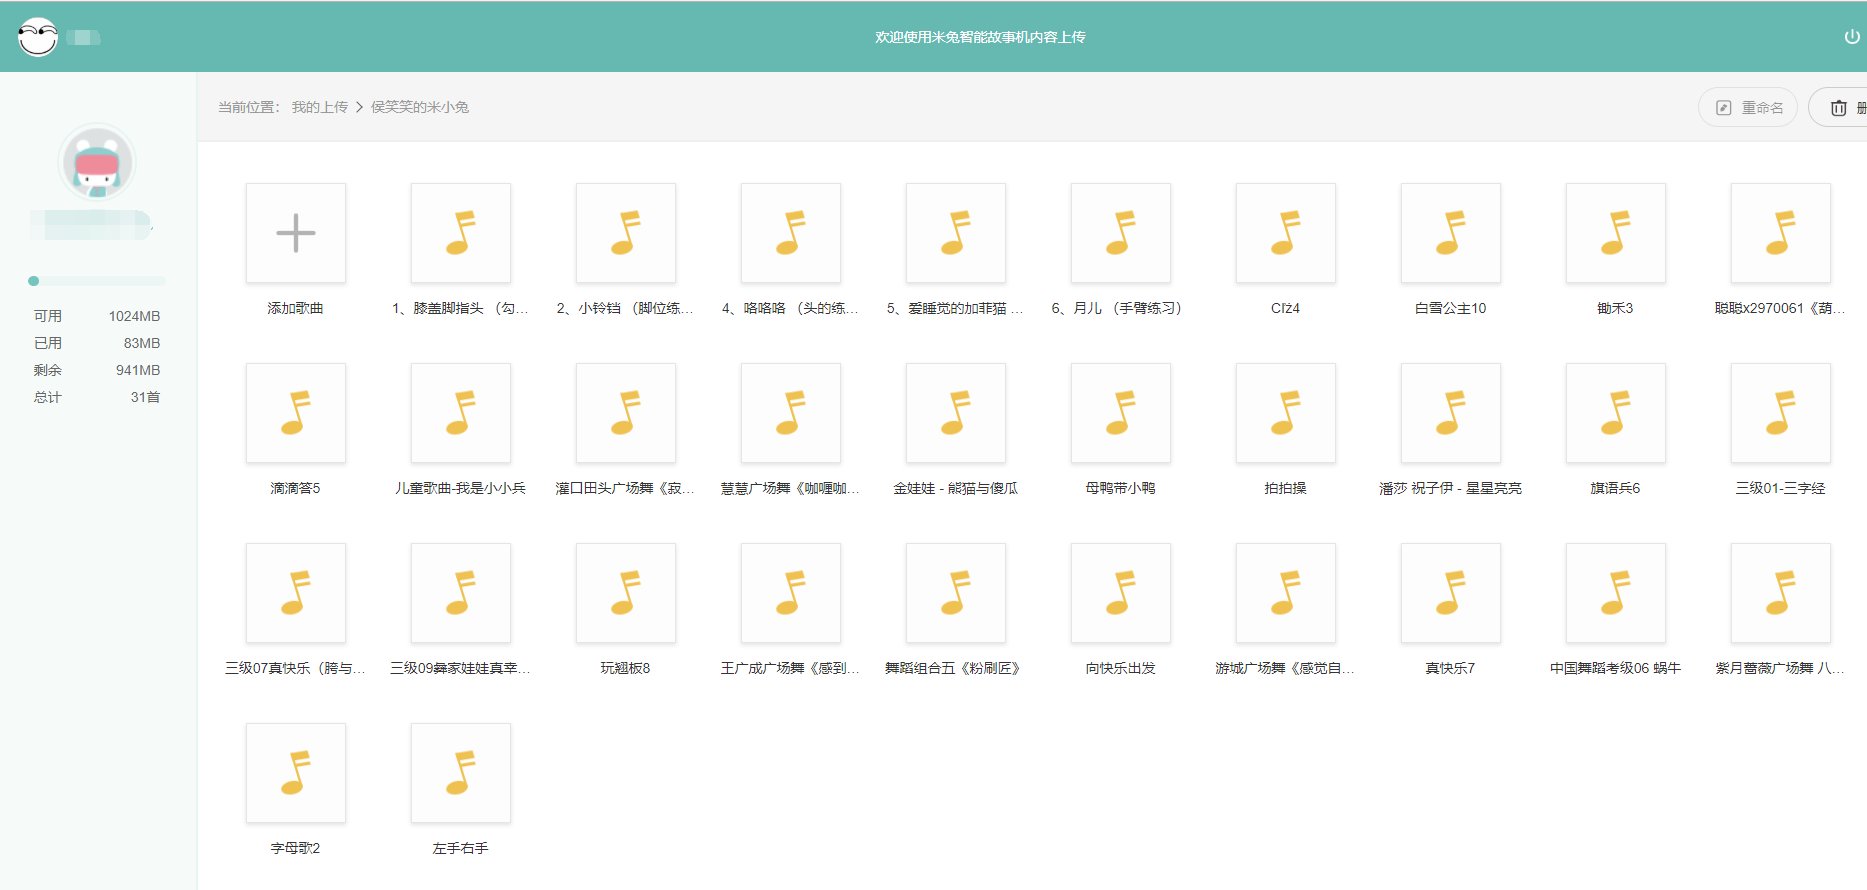Select the 真快乐7 song icon
1867x890 pixels.
[x=1451, y=593]
